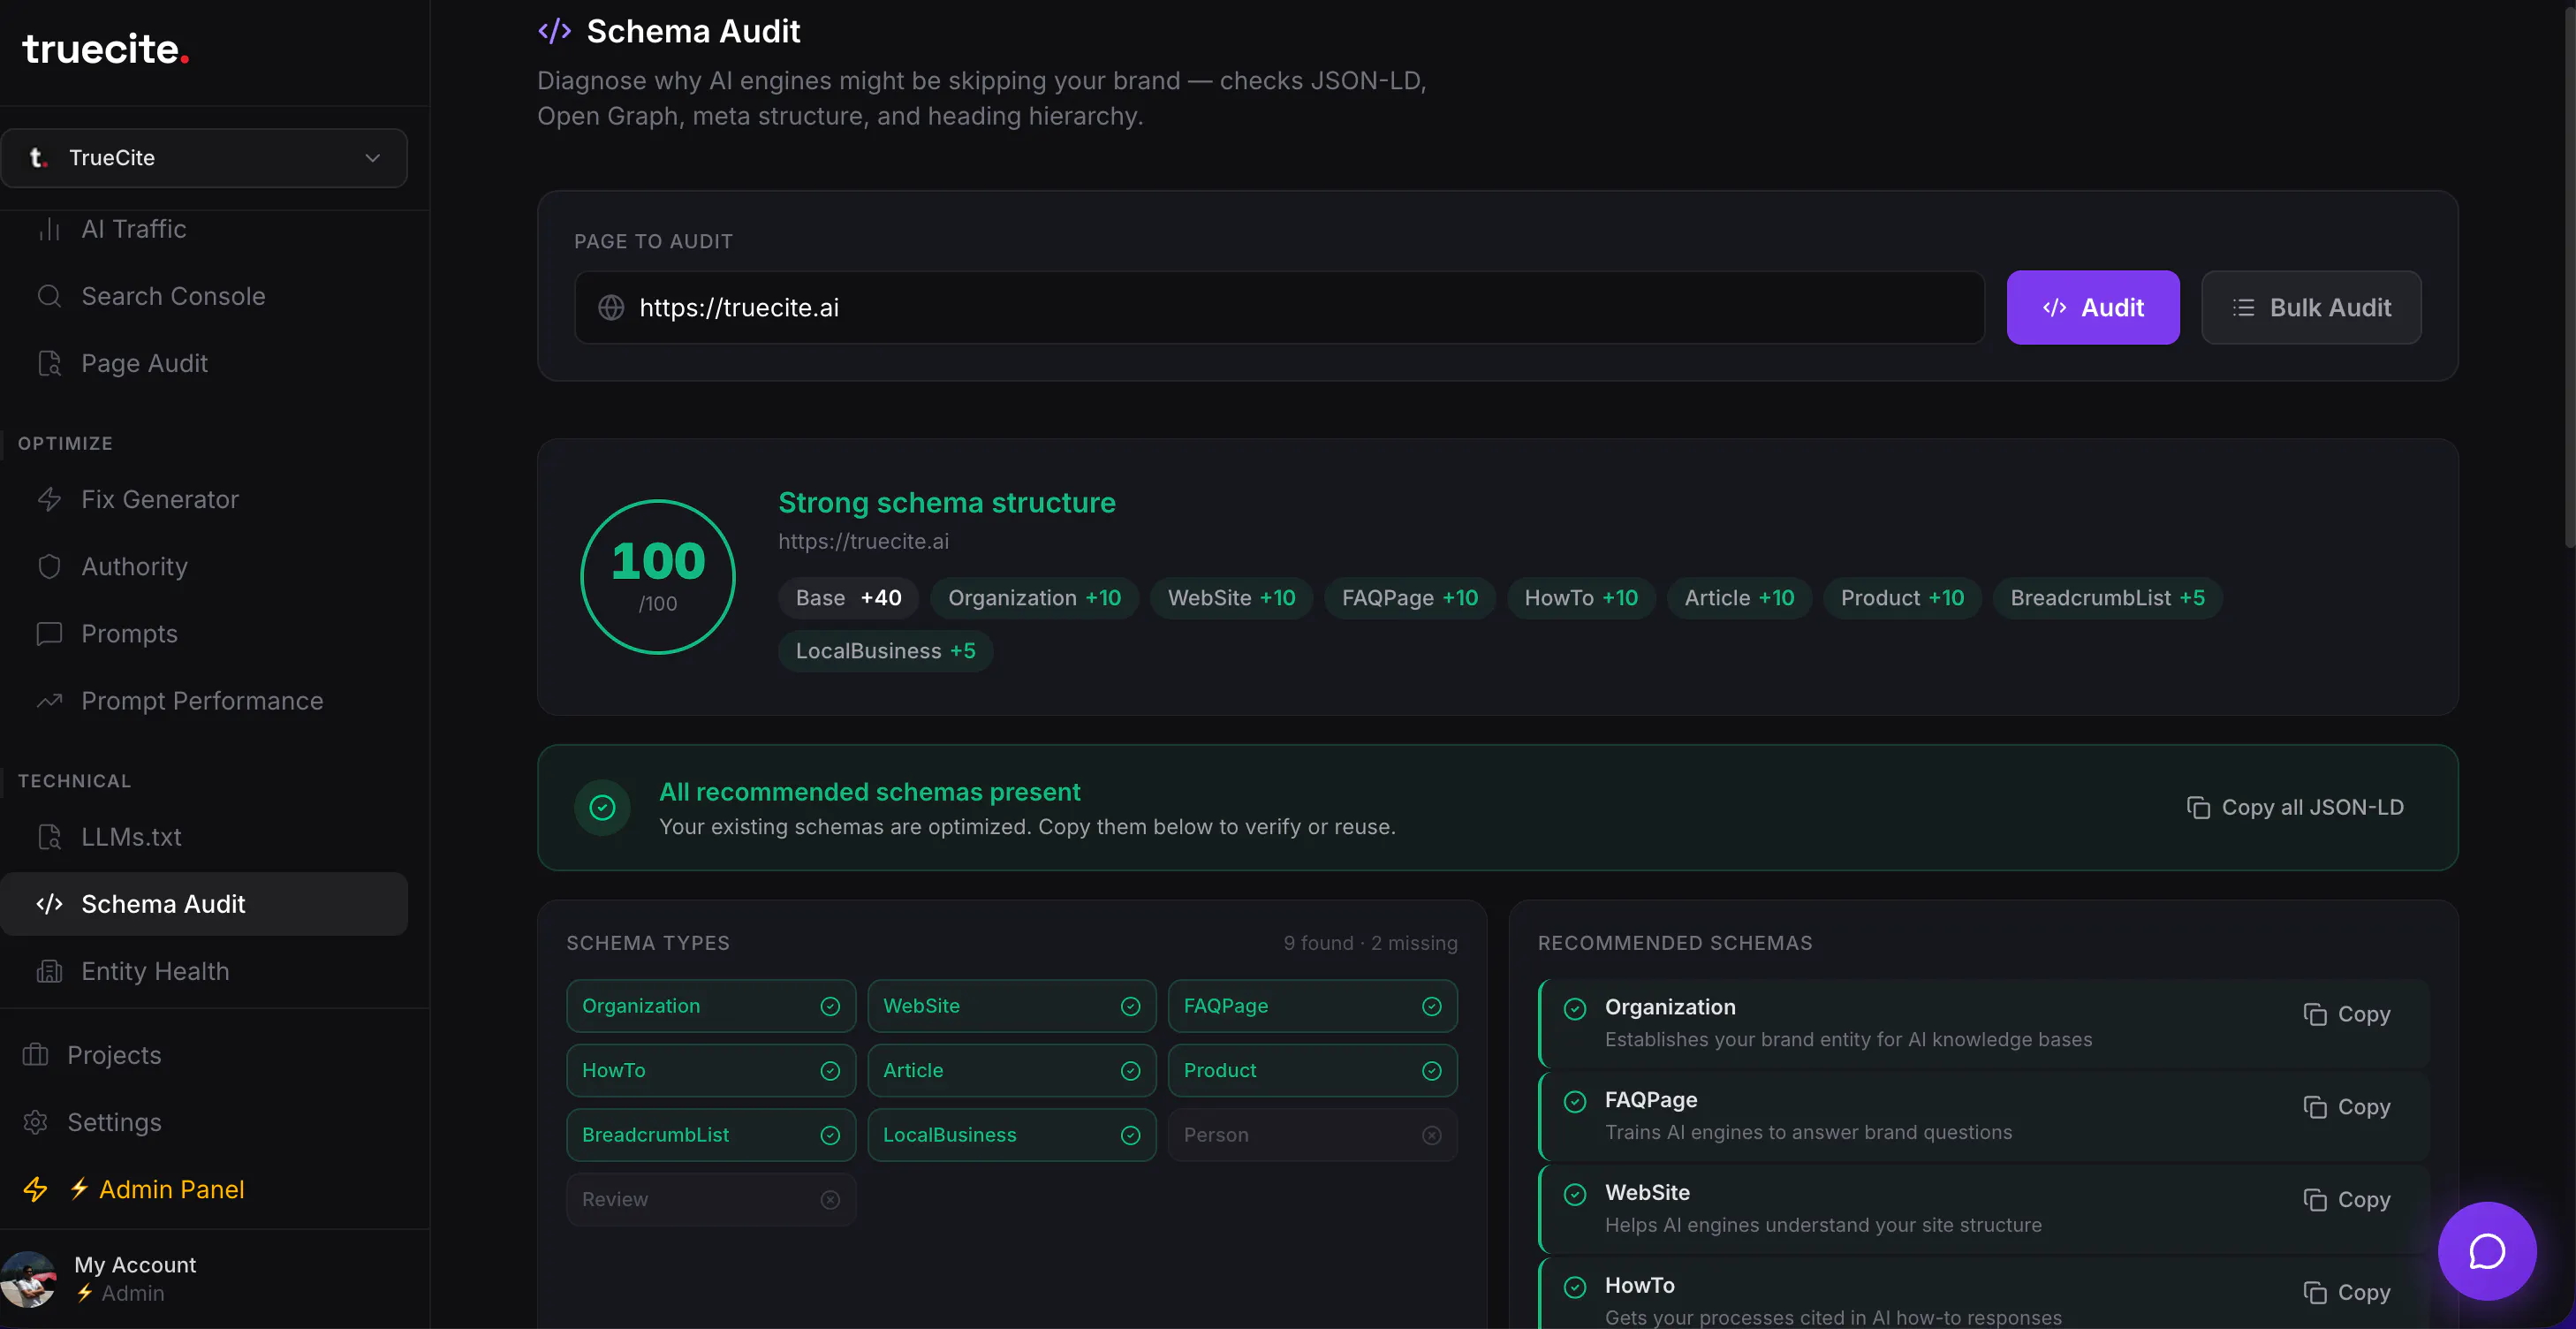Image resolution: width=2576 pixels, height=1329 pixels.
Task: Open the chat support bubble
Action: (2486, 1251)
